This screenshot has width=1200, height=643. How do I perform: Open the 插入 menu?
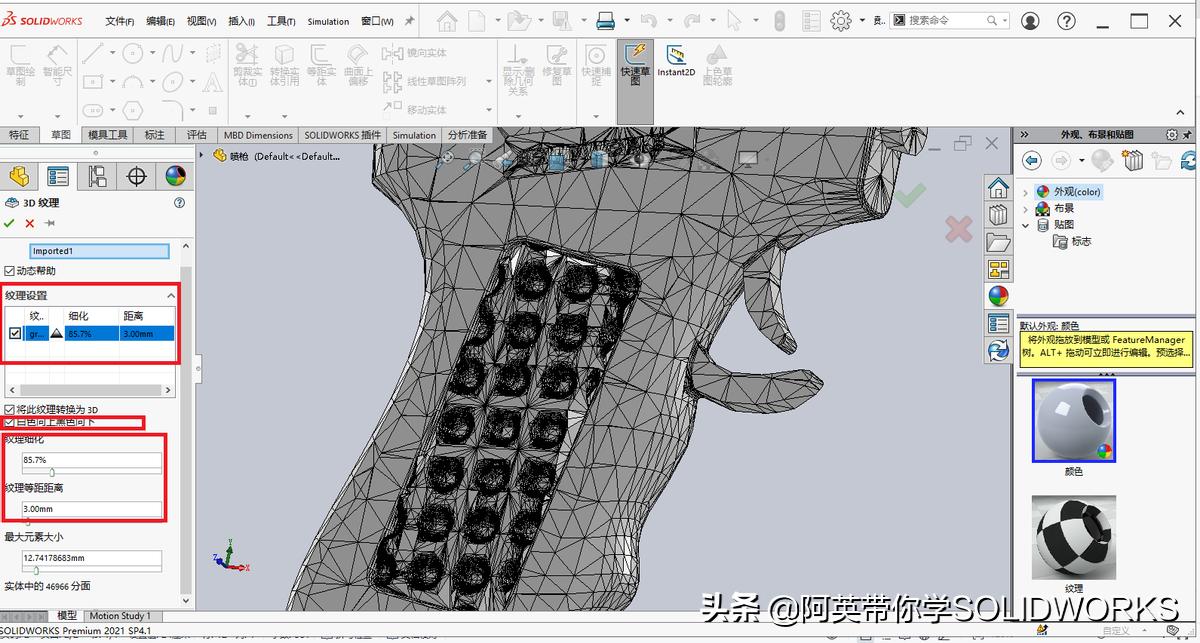point(240,21)
